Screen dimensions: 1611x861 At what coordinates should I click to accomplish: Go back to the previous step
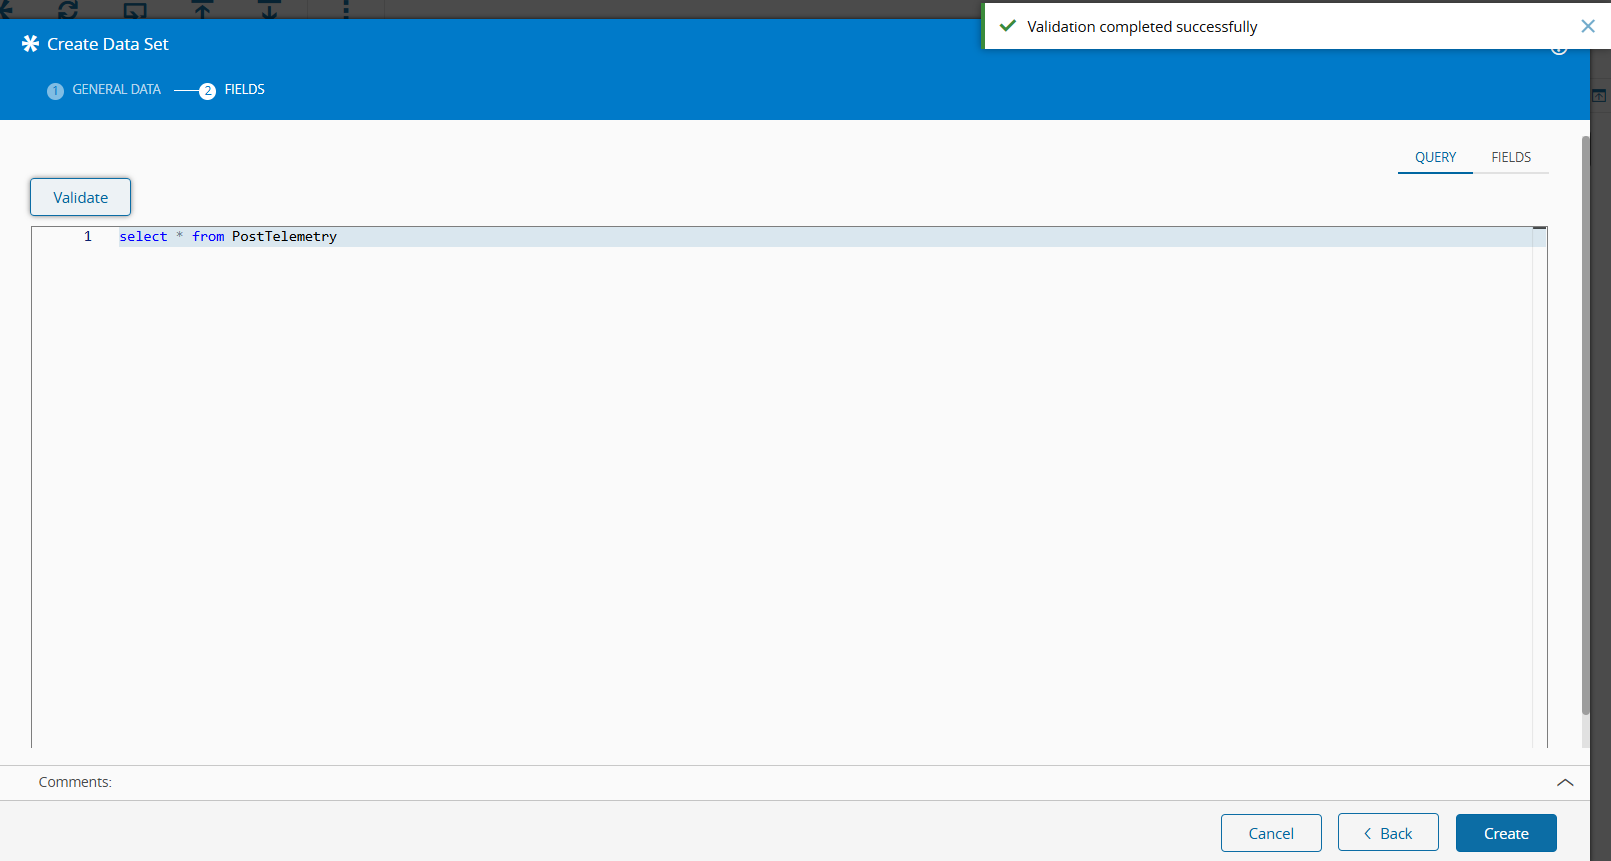1388,833
